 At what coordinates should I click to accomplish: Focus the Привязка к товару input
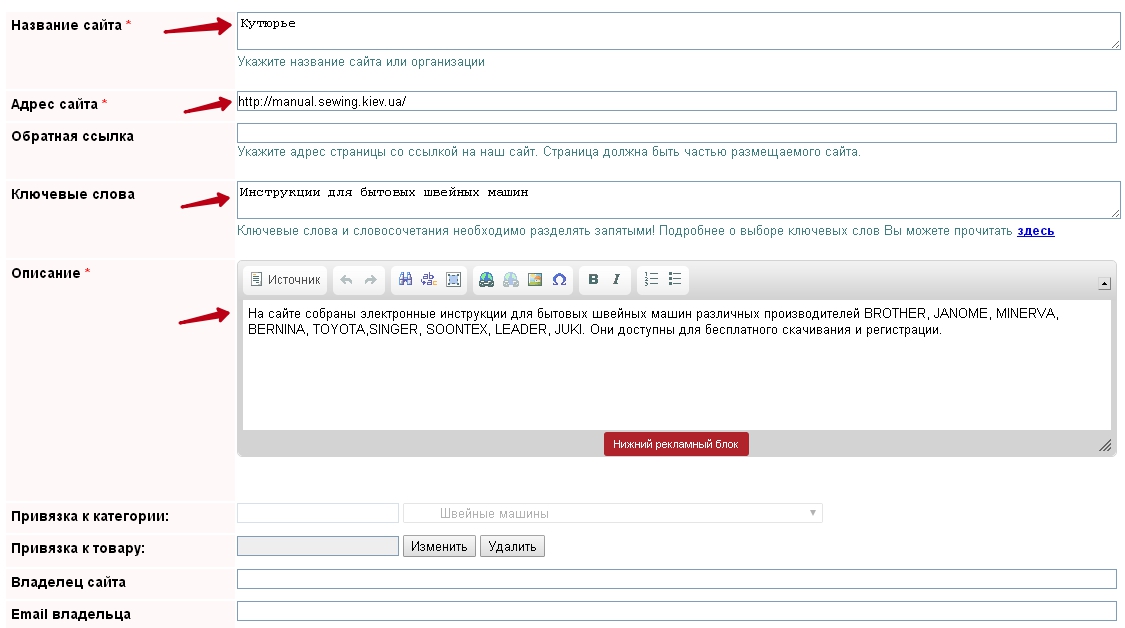click(318, 546)
